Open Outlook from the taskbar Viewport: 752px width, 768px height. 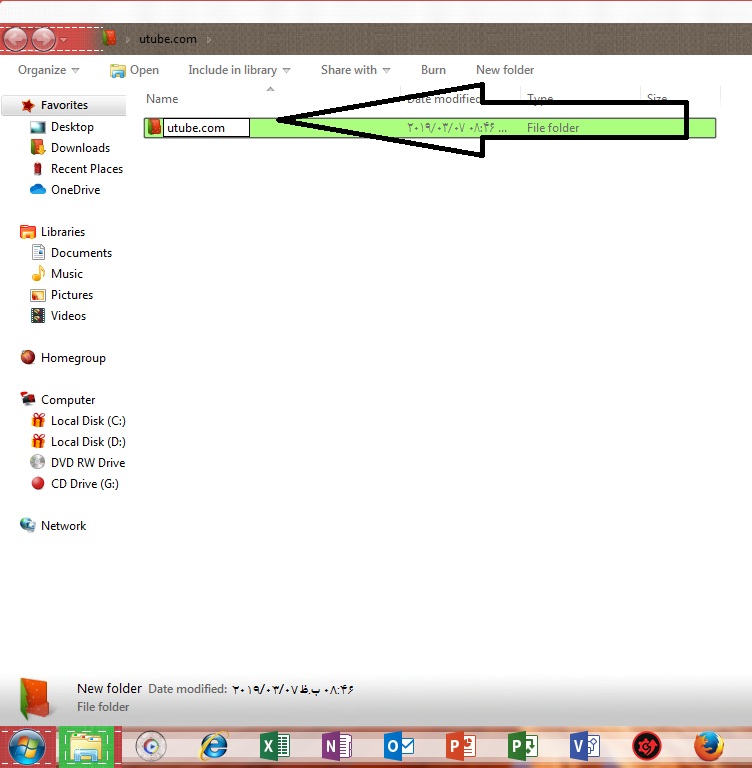(x=399, y=746)
